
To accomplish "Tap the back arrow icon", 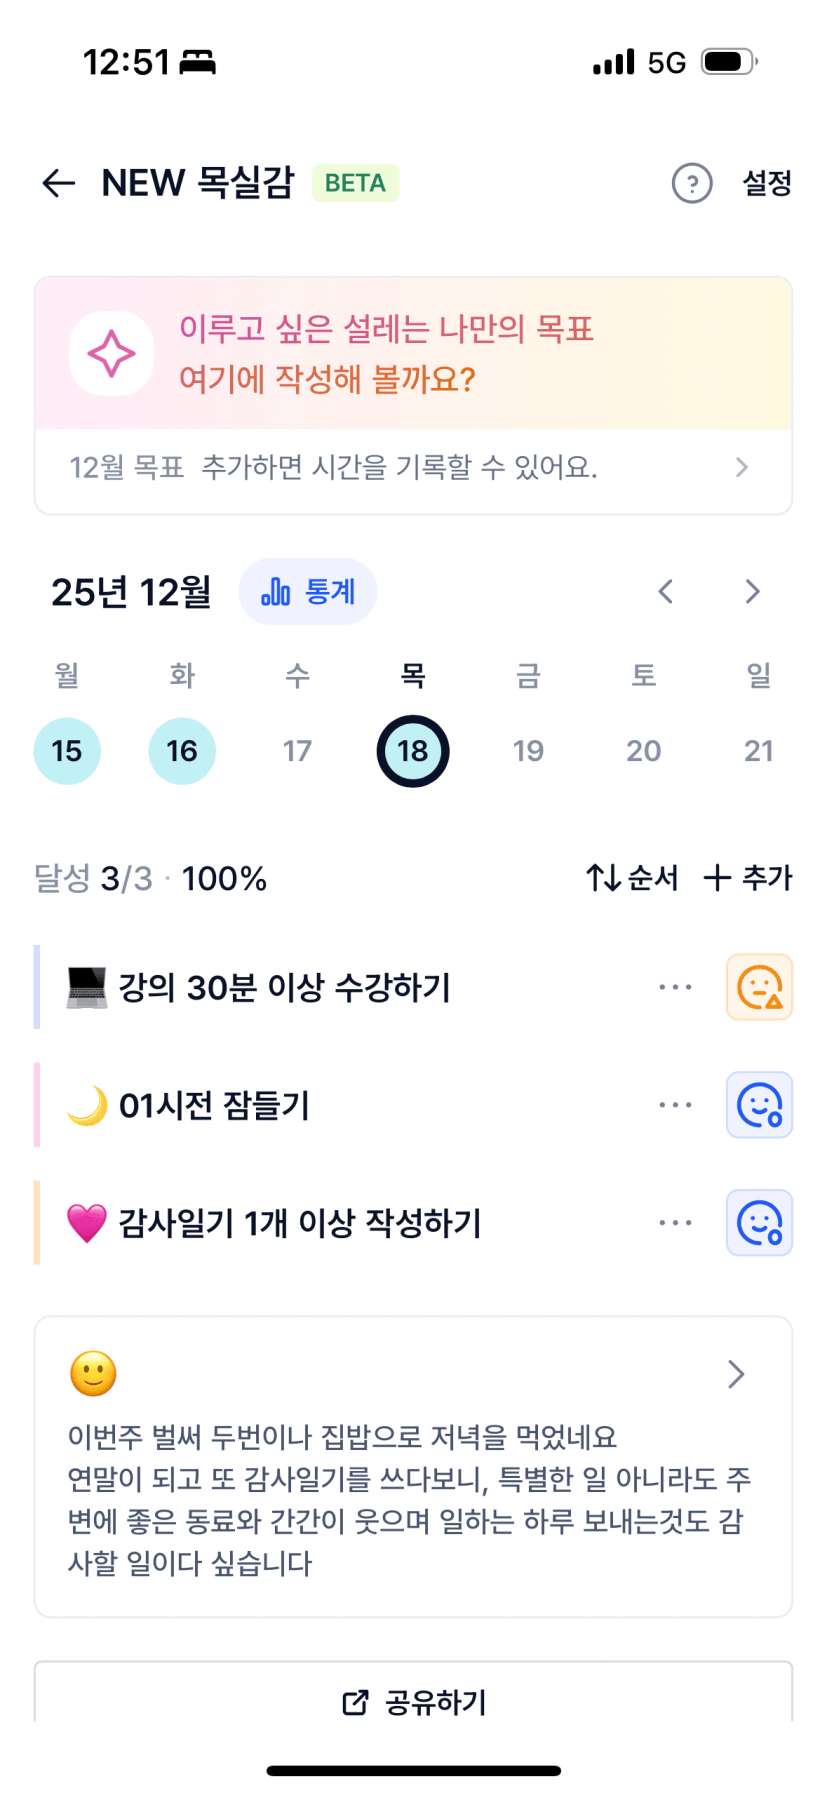I will [x=59, y=183].
